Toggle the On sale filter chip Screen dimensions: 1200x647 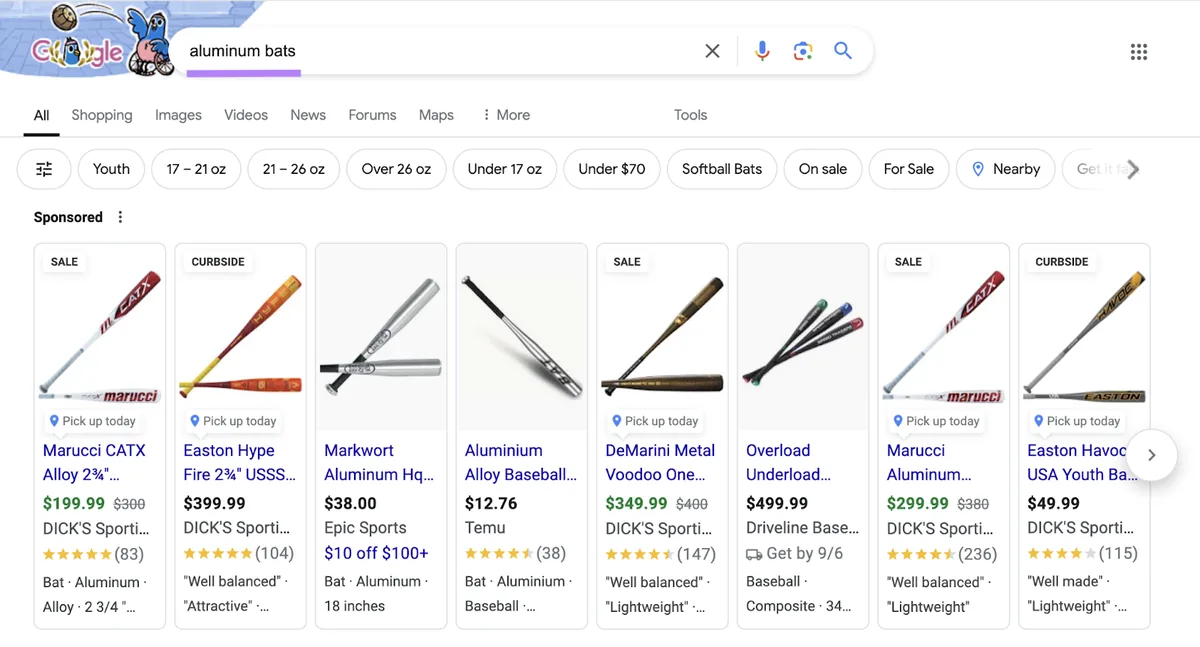[823, 169]
